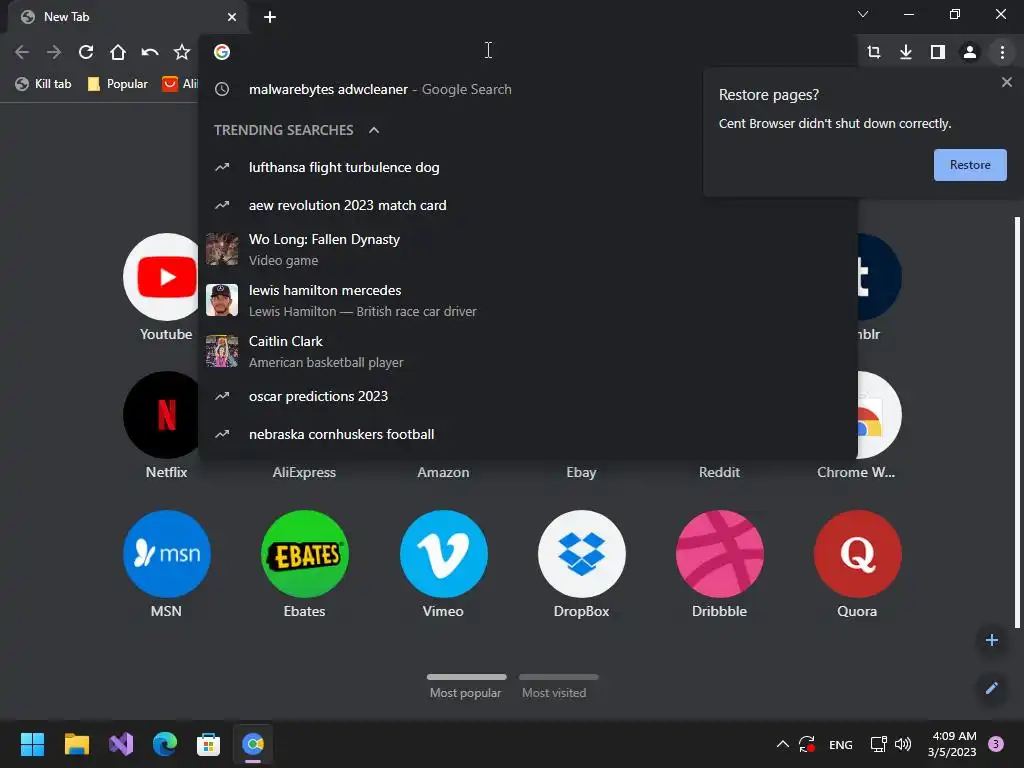Viewport: 1024px width, 768px height.
Task: Select oscar predictions 2023 suggestion
Action: pos(528,396)
